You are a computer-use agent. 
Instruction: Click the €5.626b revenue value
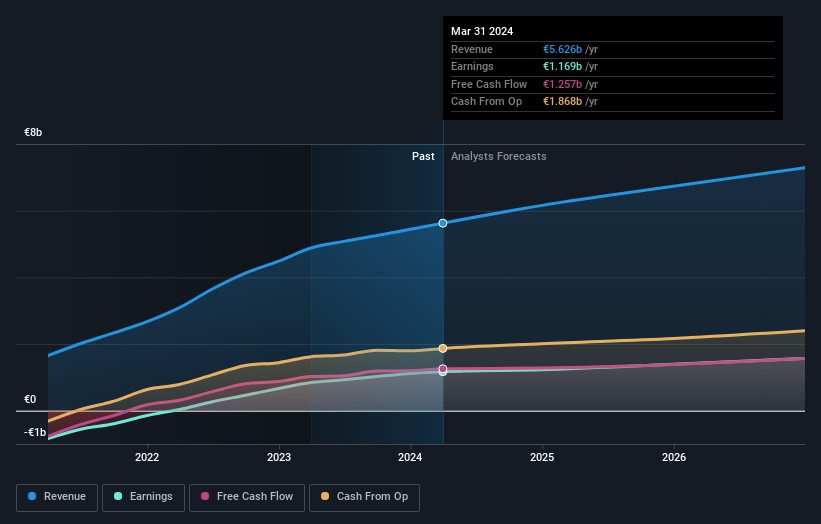click(x=562, y=49)
